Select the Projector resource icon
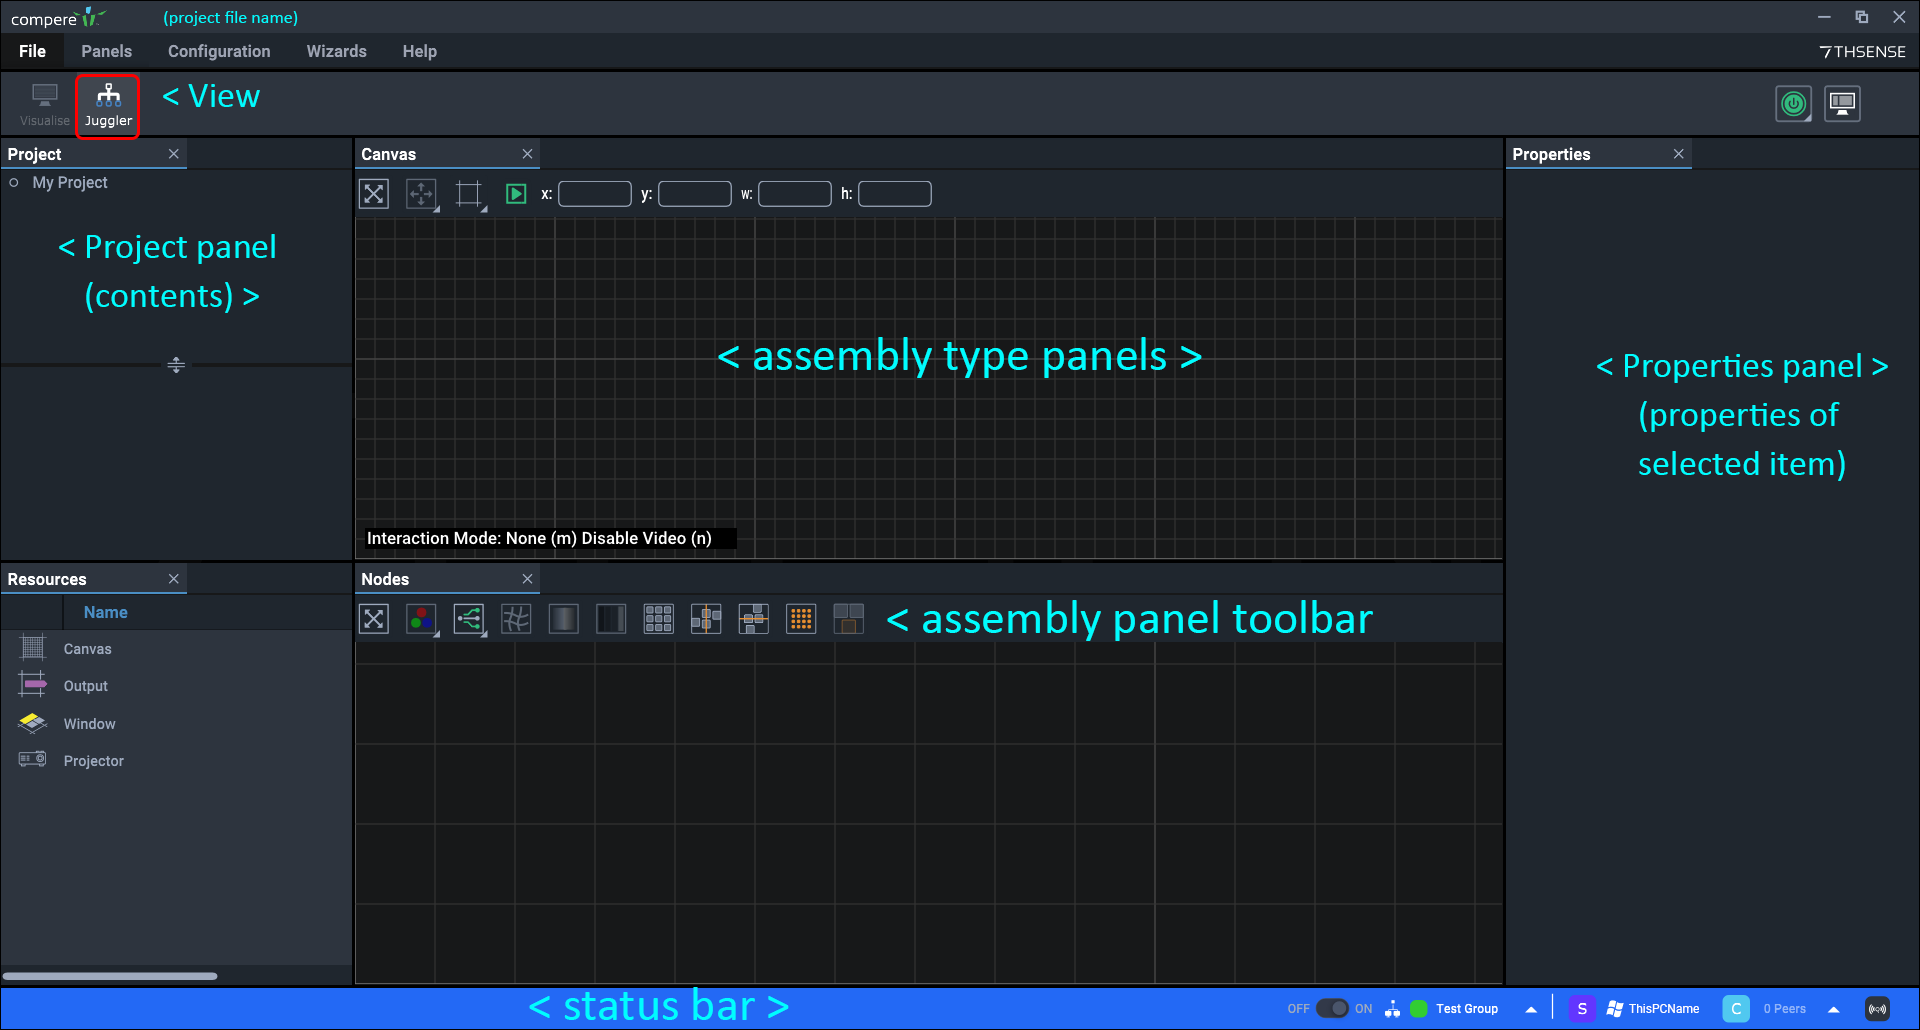 33,760
